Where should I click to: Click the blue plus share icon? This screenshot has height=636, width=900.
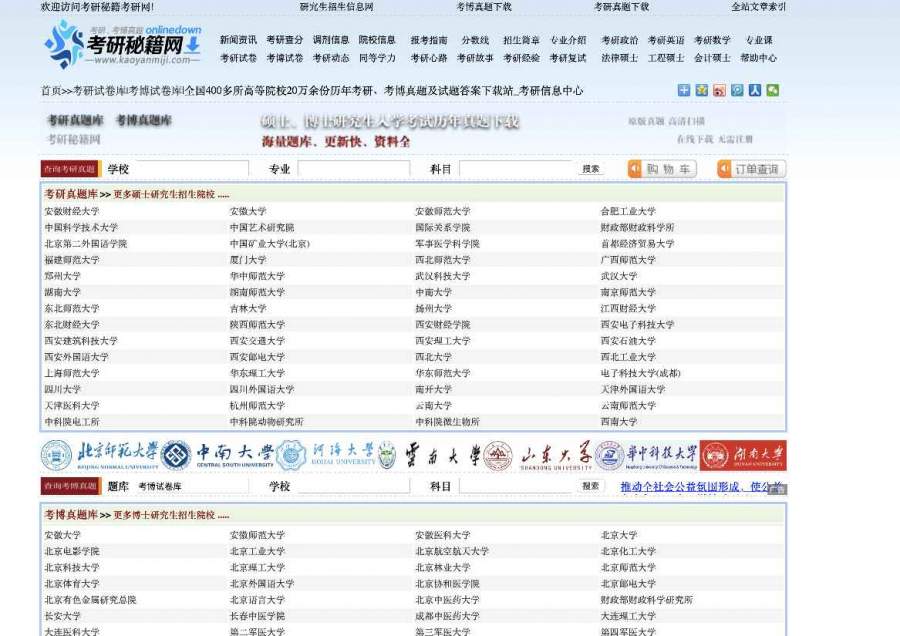(x=684, y=90)
